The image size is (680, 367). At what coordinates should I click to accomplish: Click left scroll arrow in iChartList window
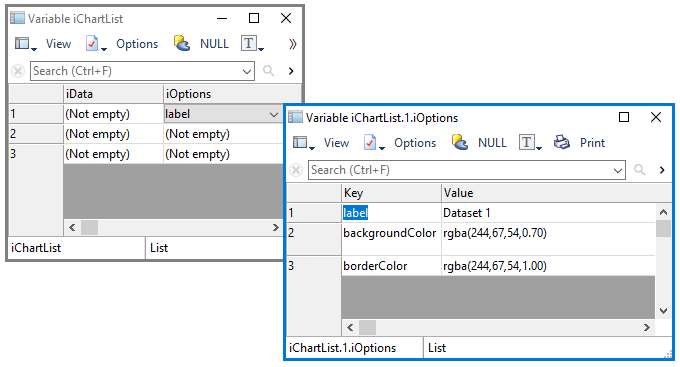click(72, 227)
